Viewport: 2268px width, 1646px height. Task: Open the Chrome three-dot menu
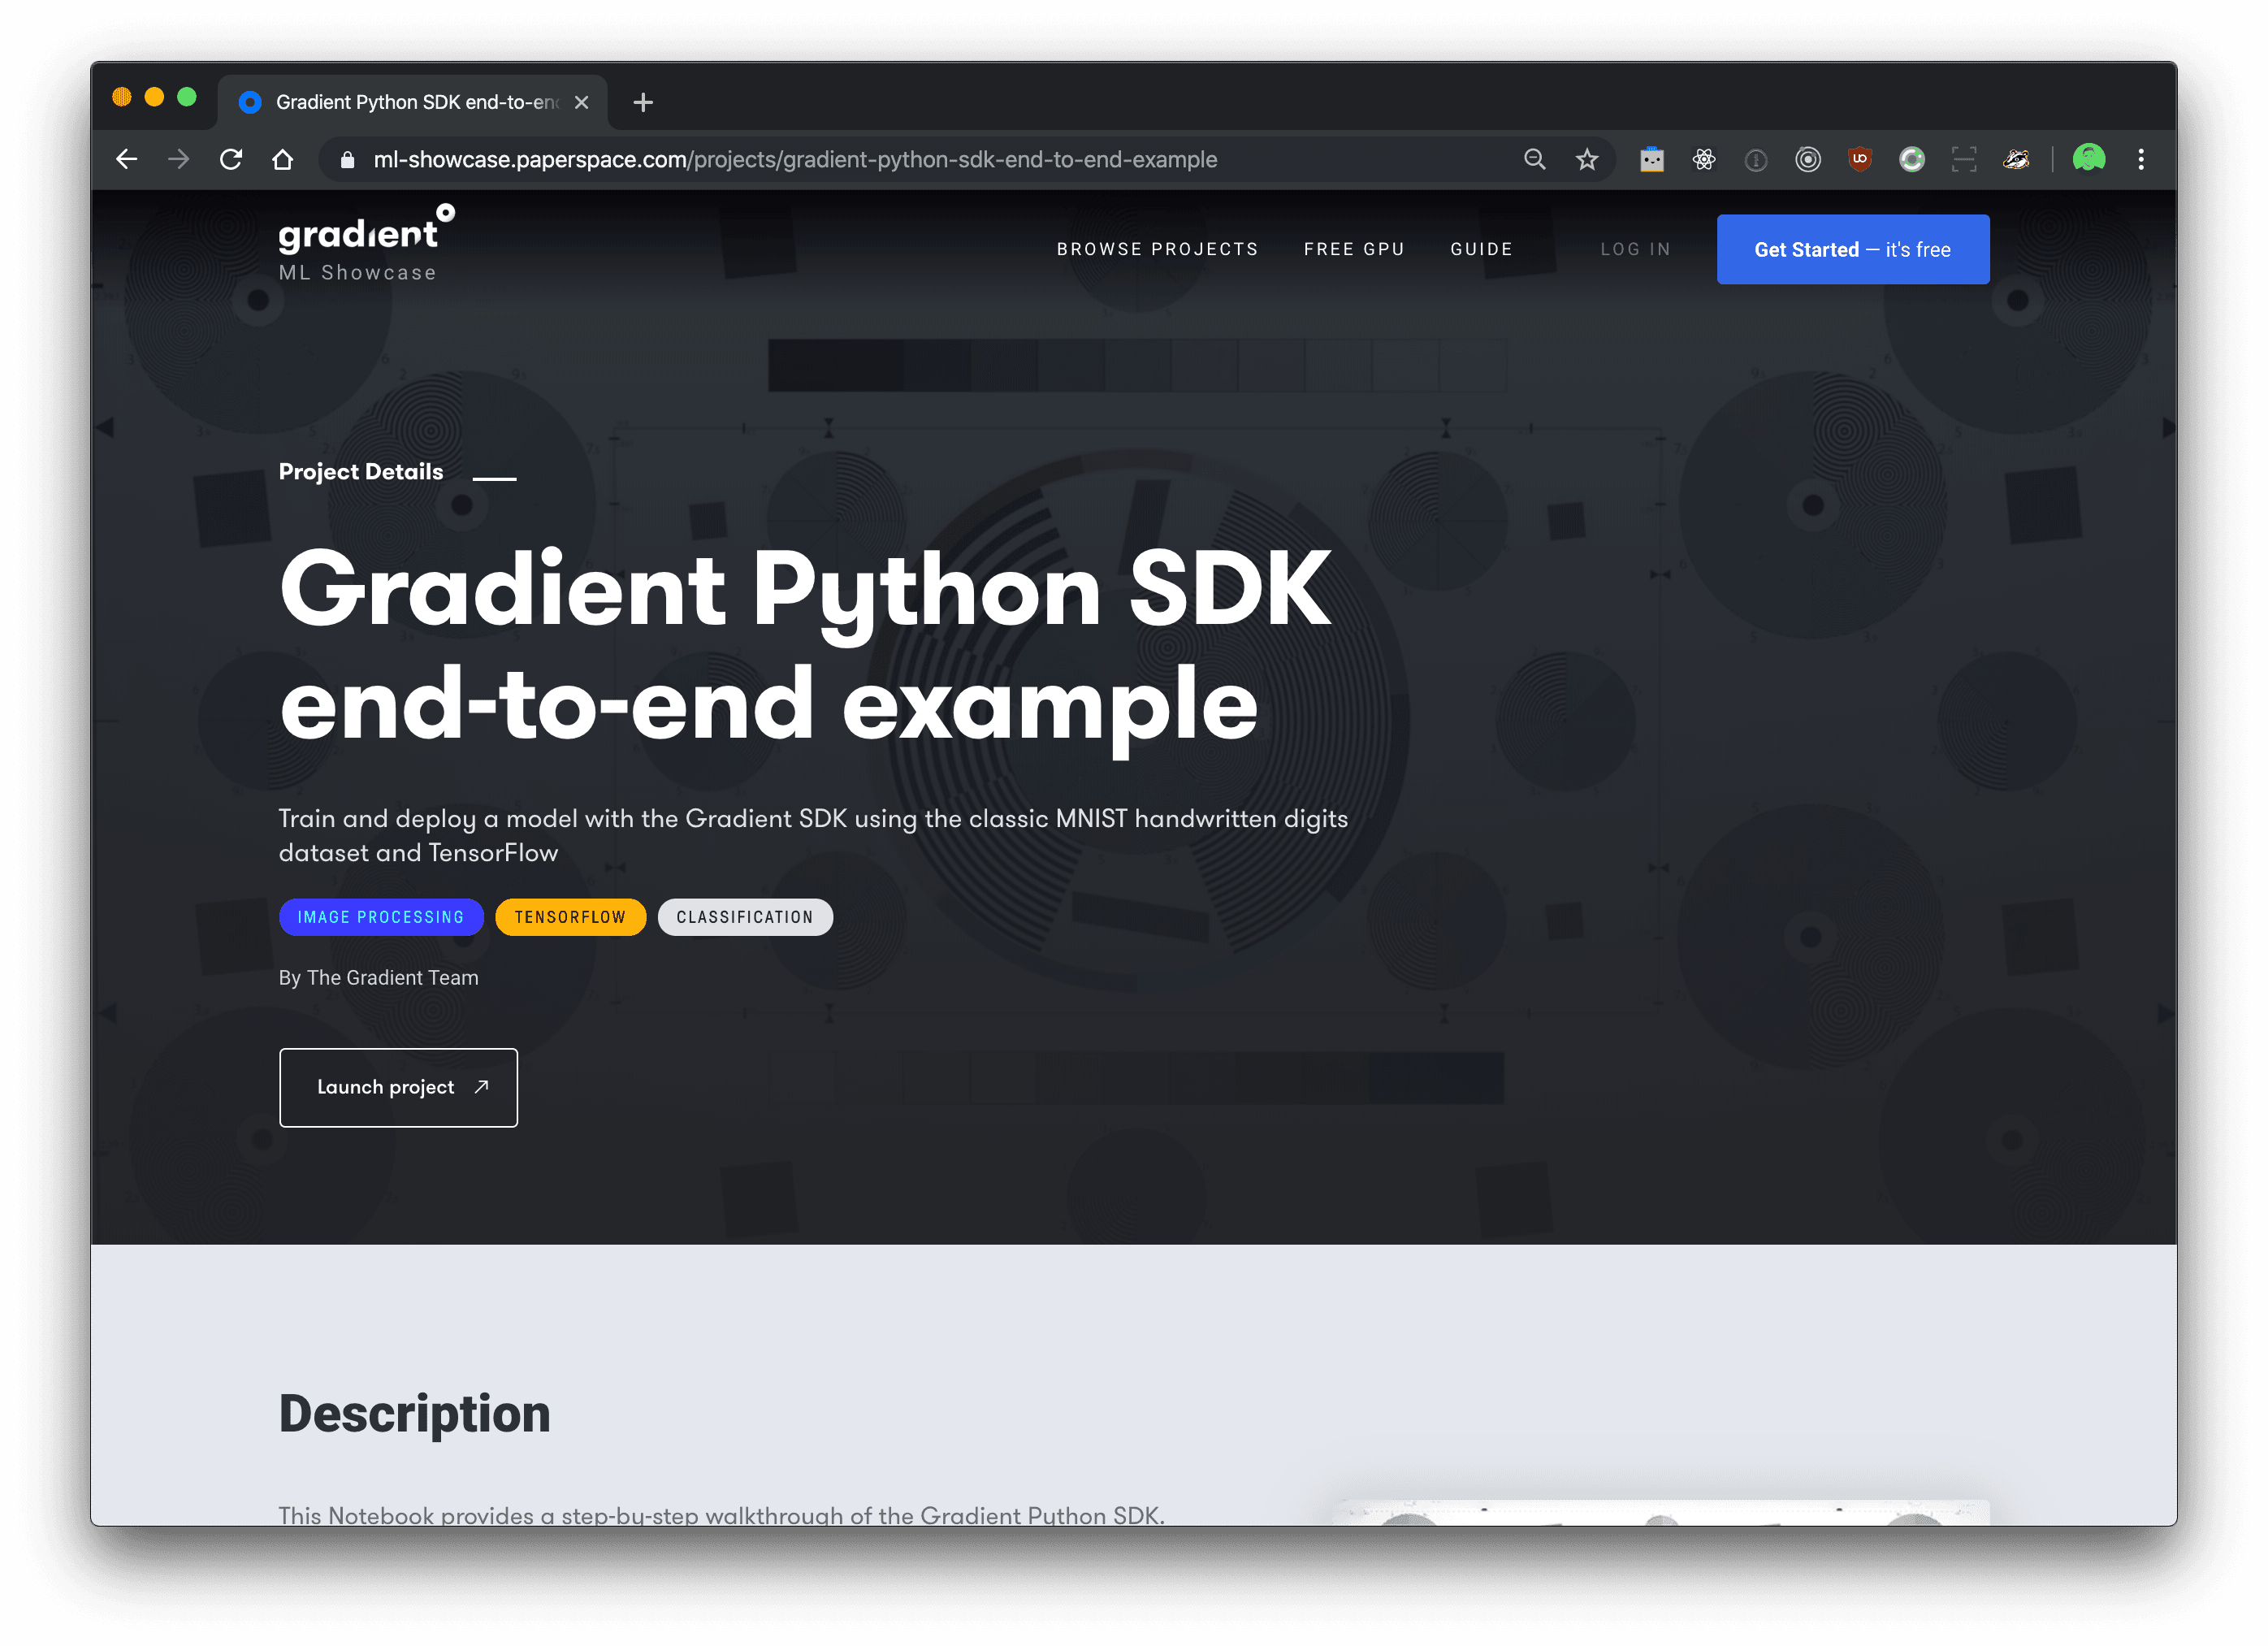point(2141,159)
